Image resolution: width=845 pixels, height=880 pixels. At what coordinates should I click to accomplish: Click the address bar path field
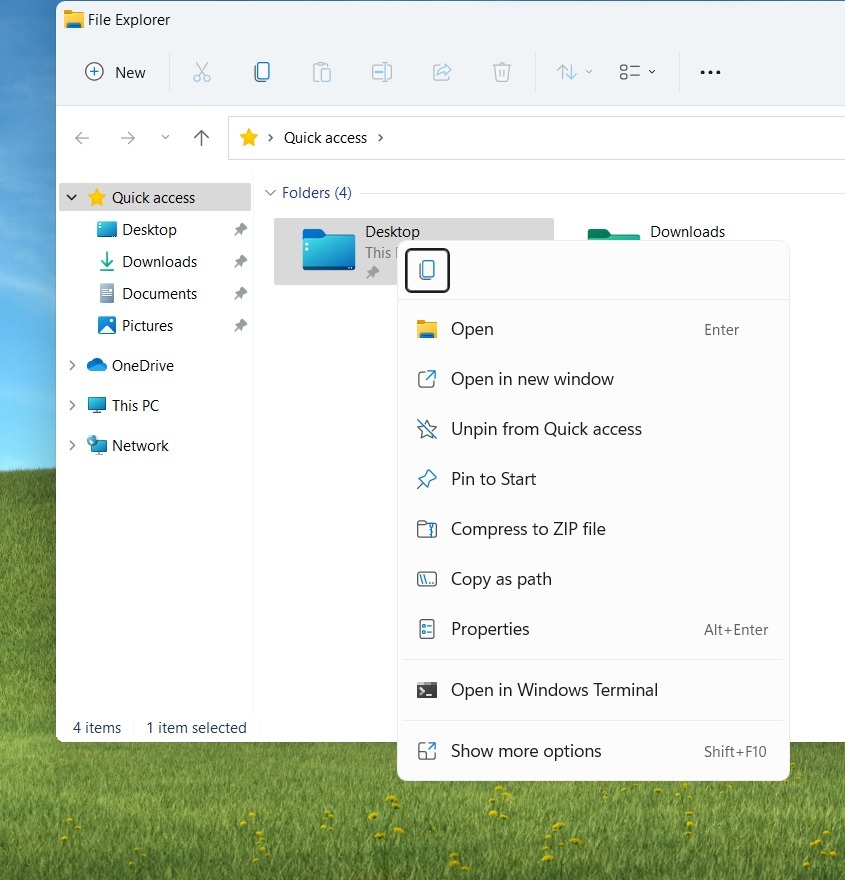tap(536, 138)
